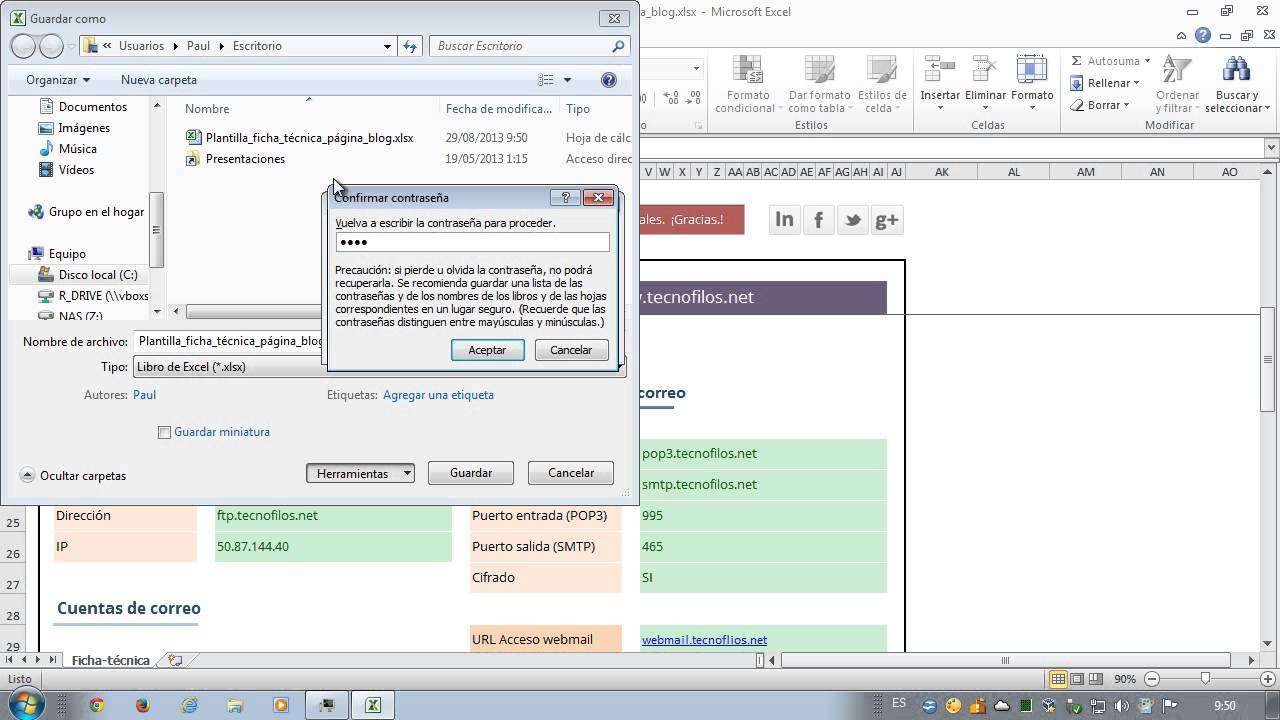The height and width of the screenshot is (720, 1280).
Task: Open the webmail.tecnoflios.net hyperlink
Action: click(x=704, y=640)
